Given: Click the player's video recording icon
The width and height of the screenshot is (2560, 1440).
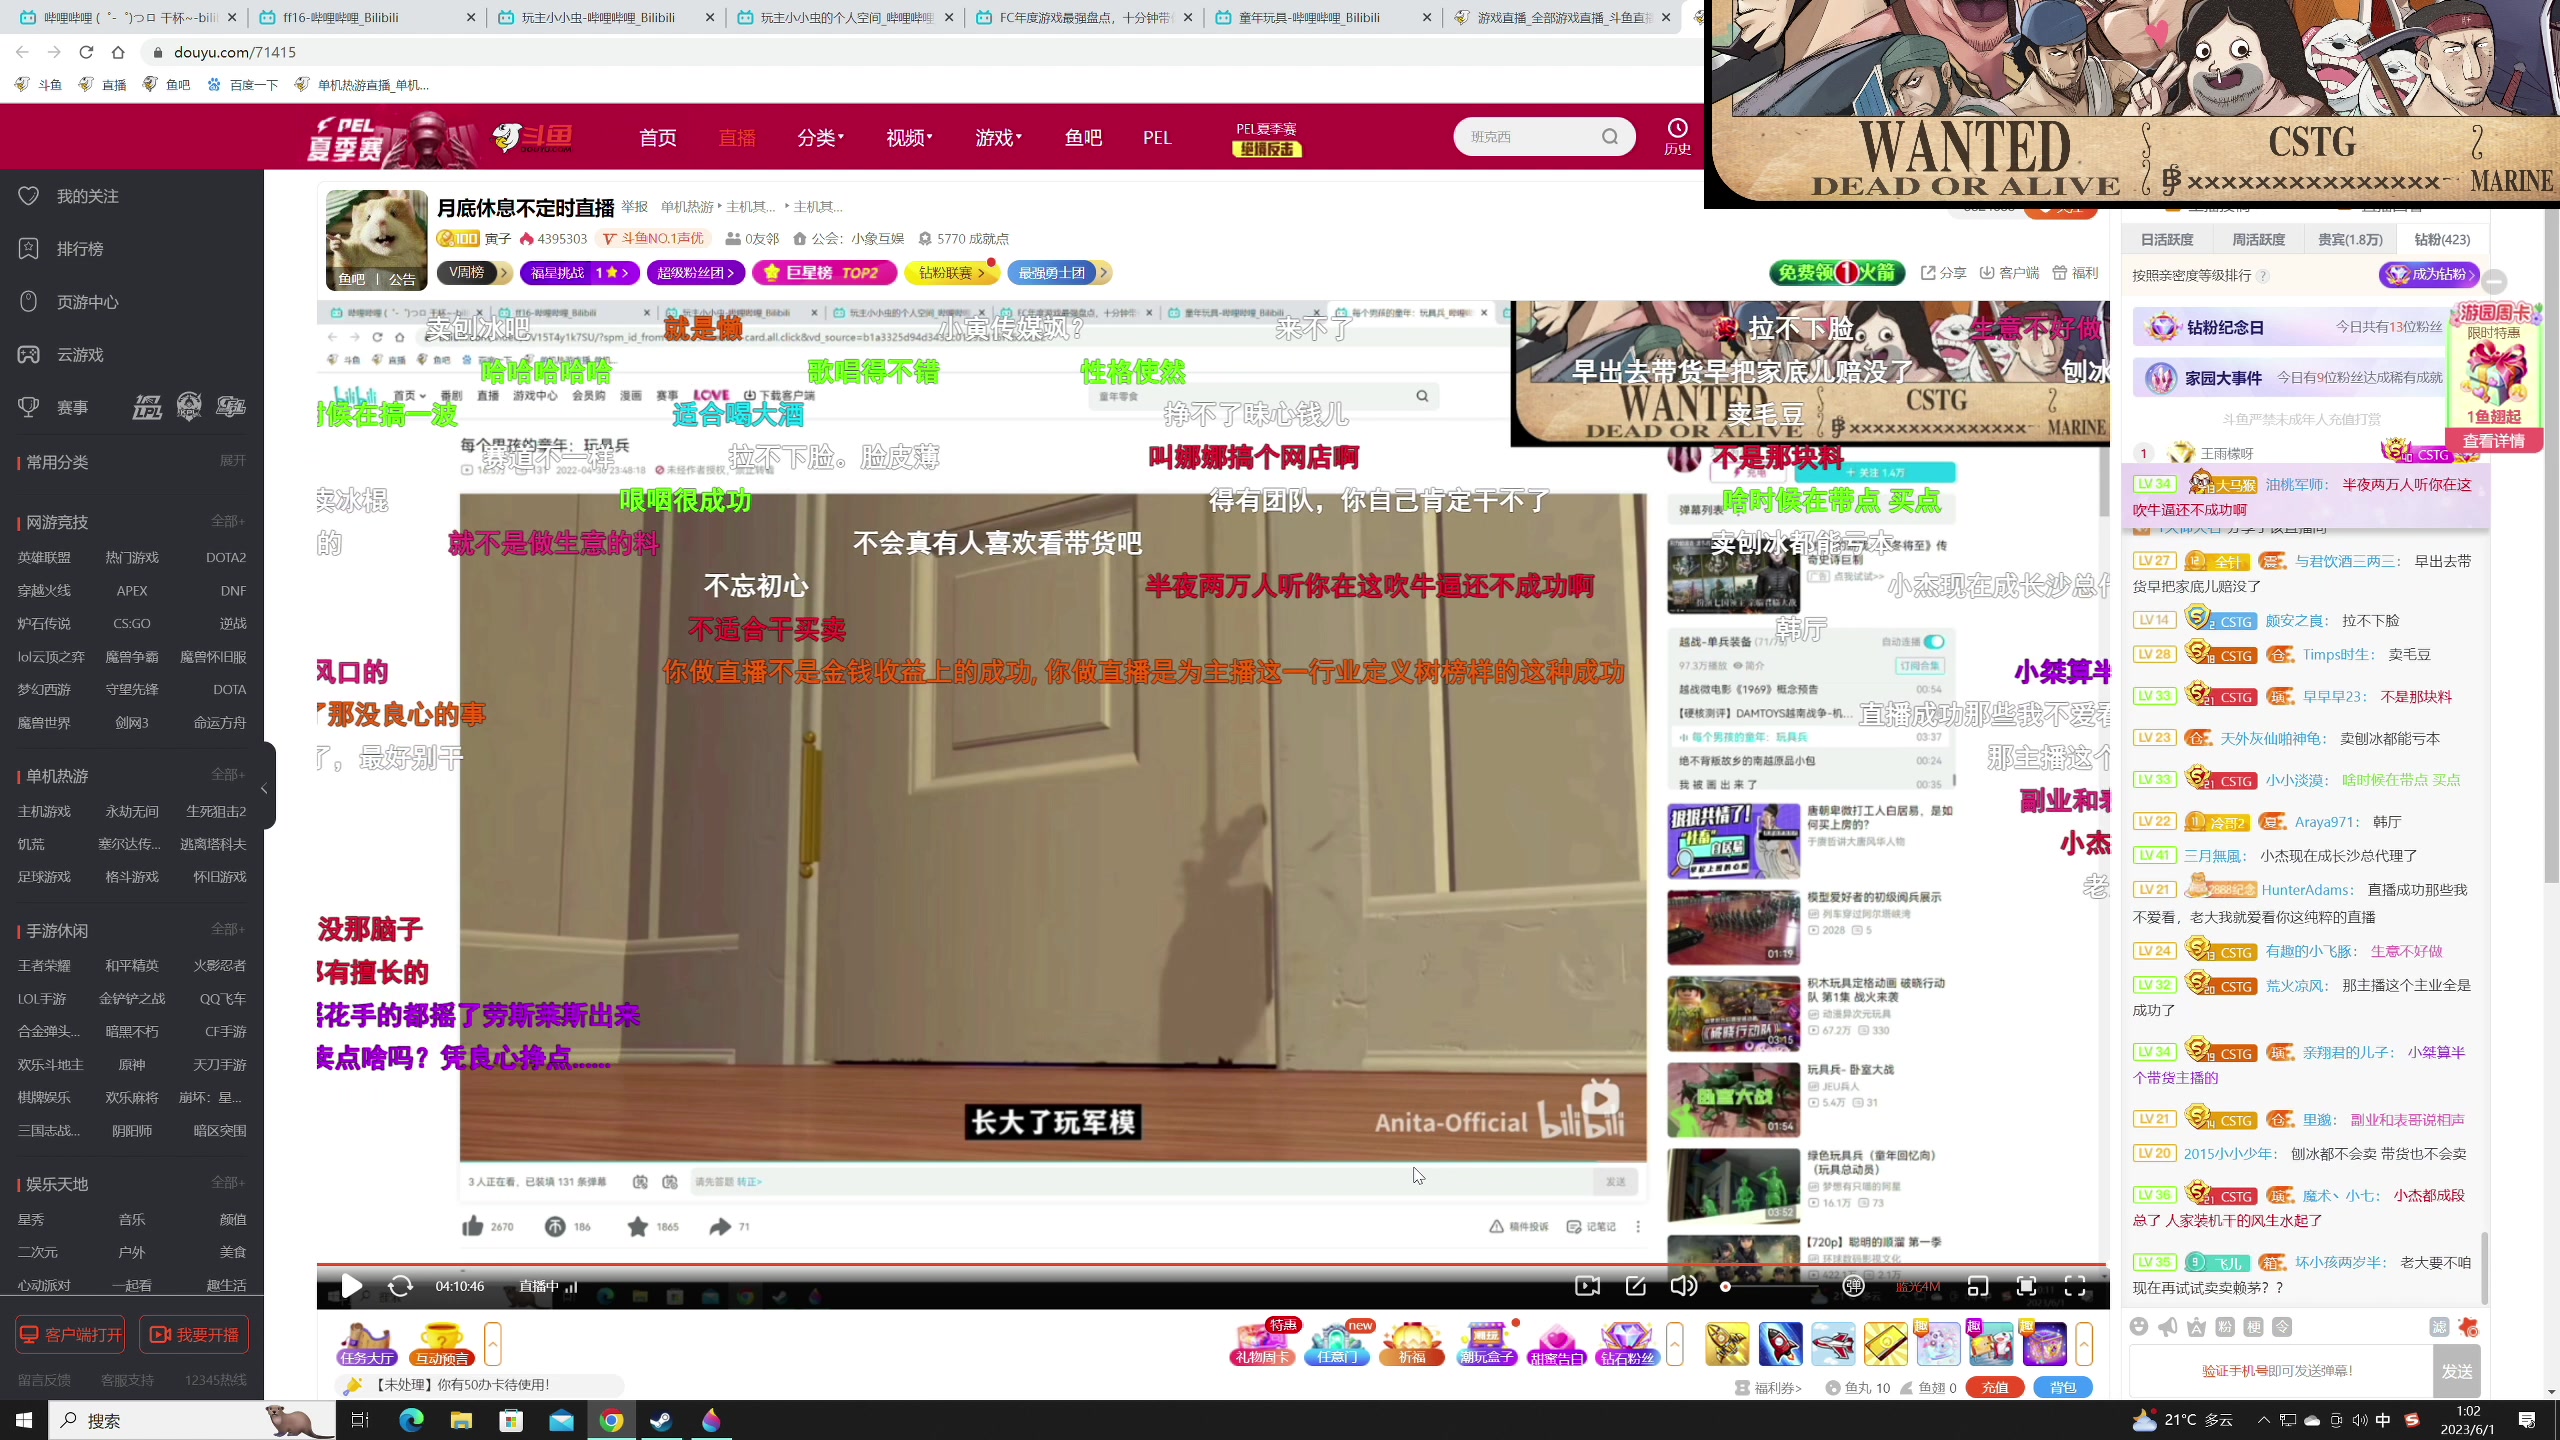Looking at the screenshot, I should tap(1587, 1286).
